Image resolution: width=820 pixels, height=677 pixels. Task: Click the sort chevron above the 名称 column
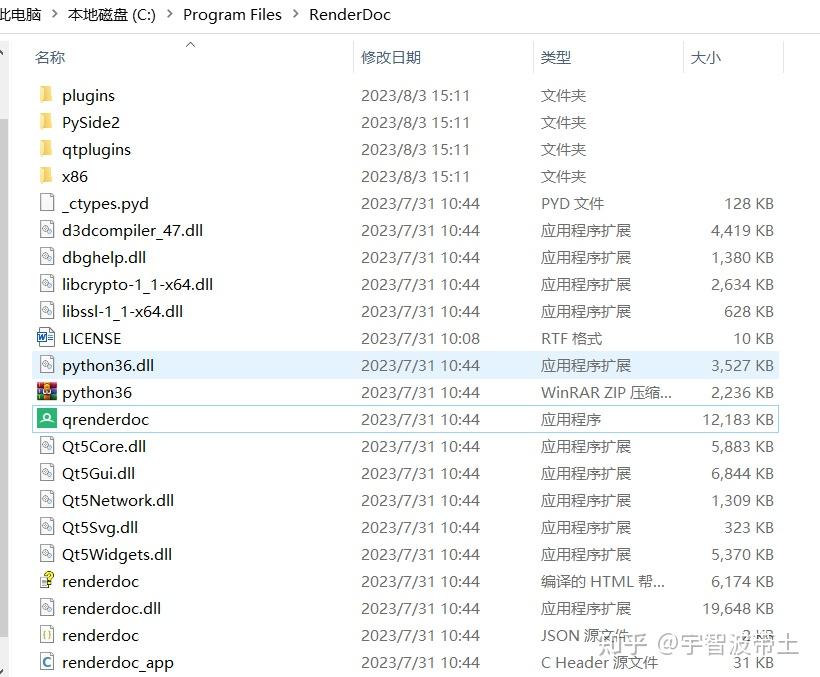190,43
